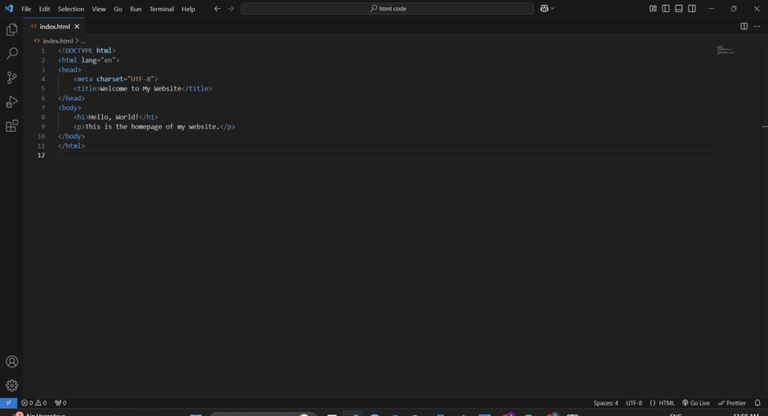
Task: Open the Go menu
Action: coord(118,9)
